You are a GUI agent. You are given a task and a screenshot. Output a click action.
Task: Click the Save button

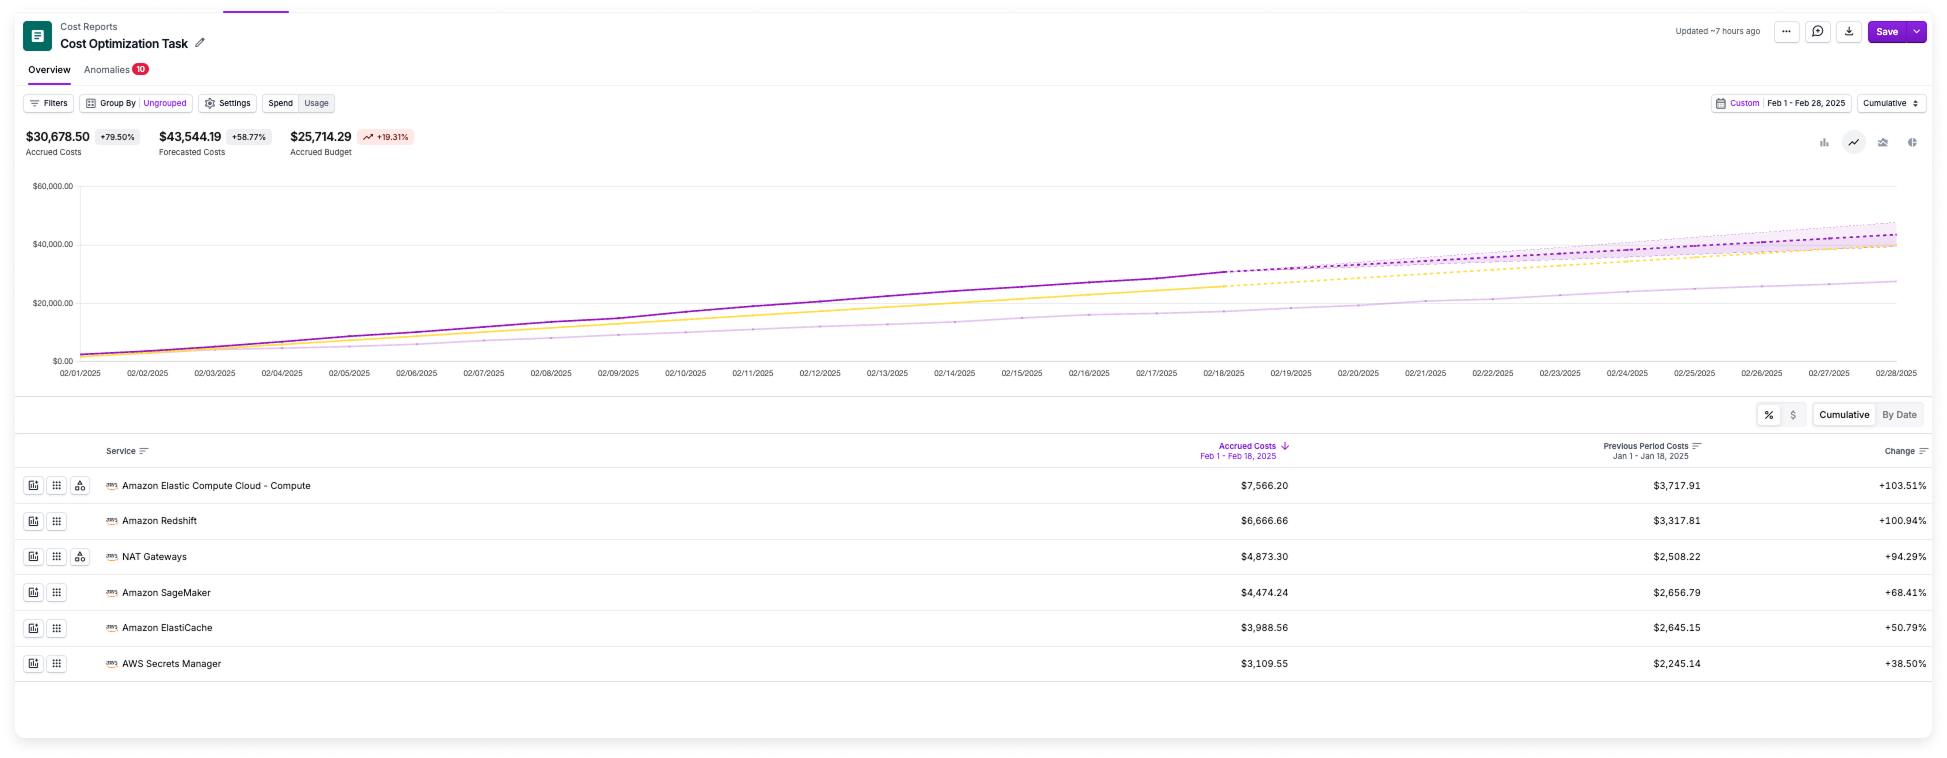1887,32
